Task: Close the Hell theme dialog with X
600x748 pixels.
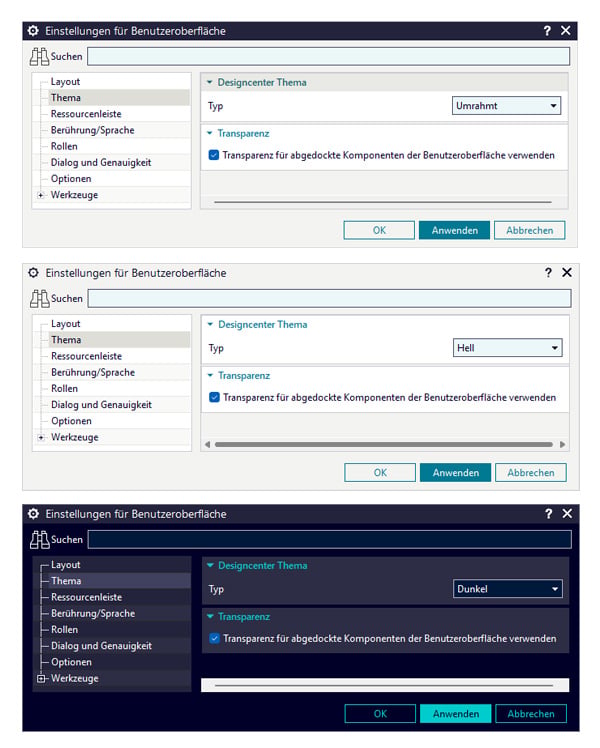Action: click(x=567, y=272)
